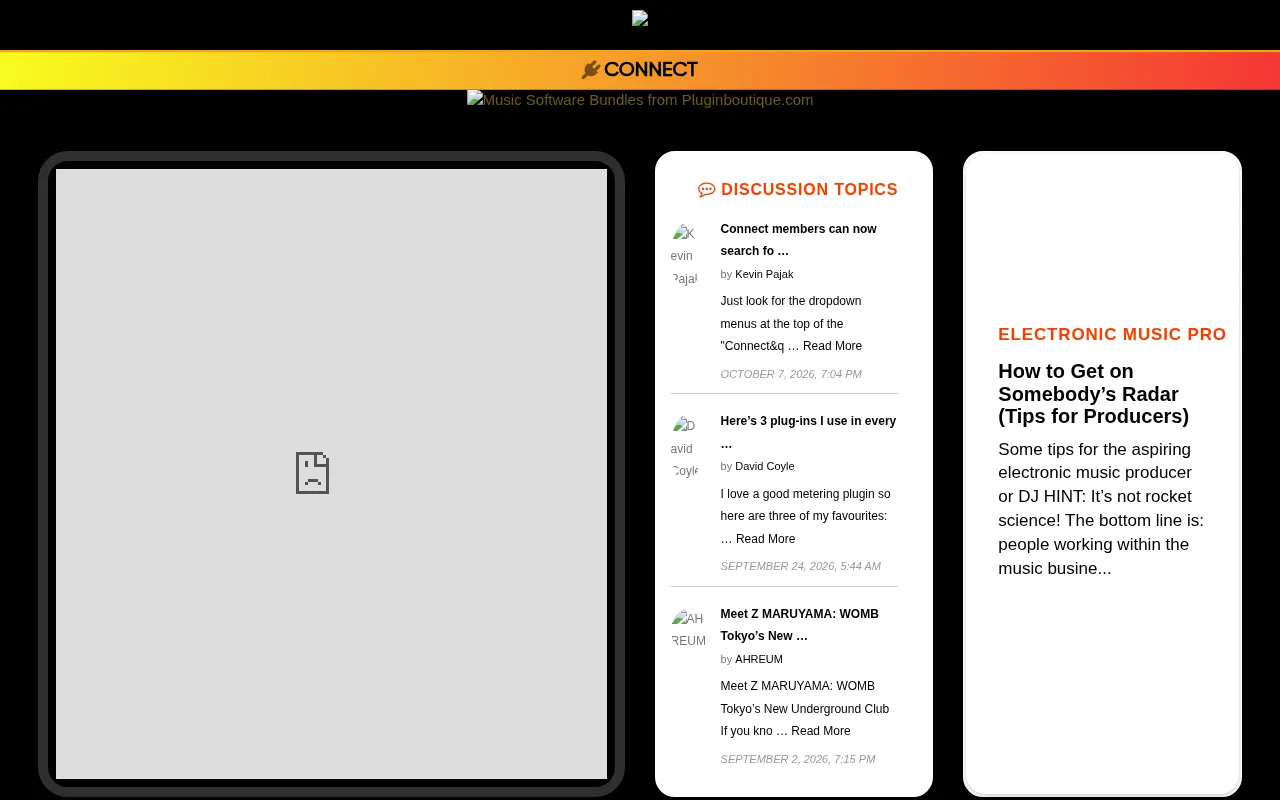The height and width of the screenshot is (800, 1280).
Task: Click the 'Some tips for the aspiring' excerpt
Action: click(x=1101, y=509)
